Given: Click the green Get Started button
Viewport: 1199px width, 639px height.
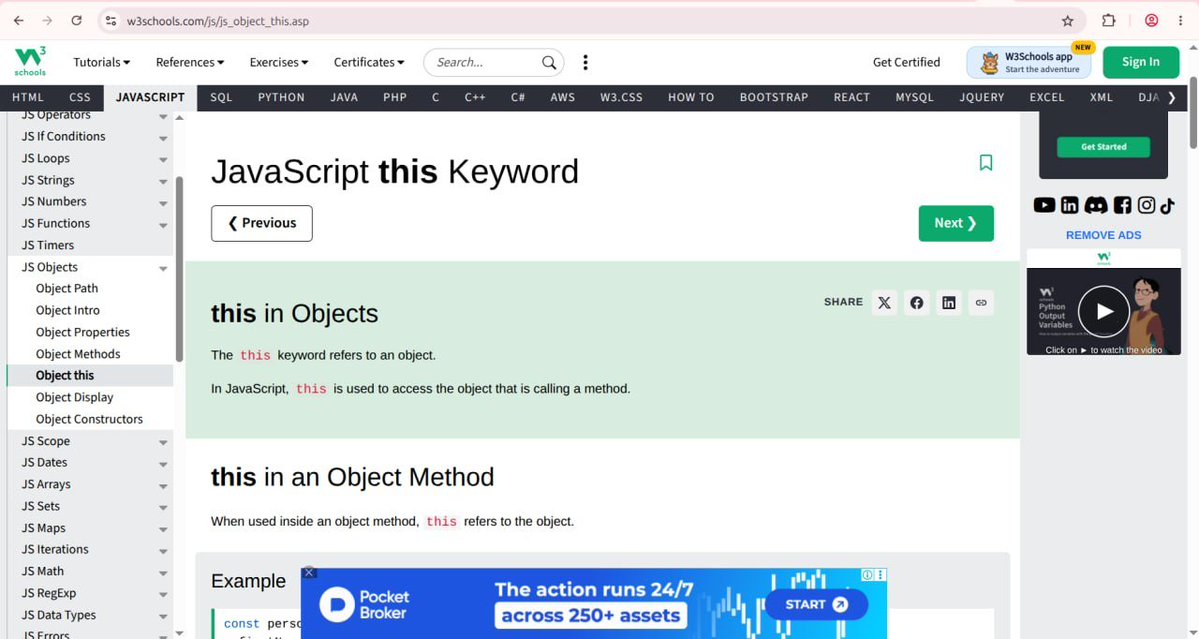Looking at the screenshot, I should tap(1103, 147).
